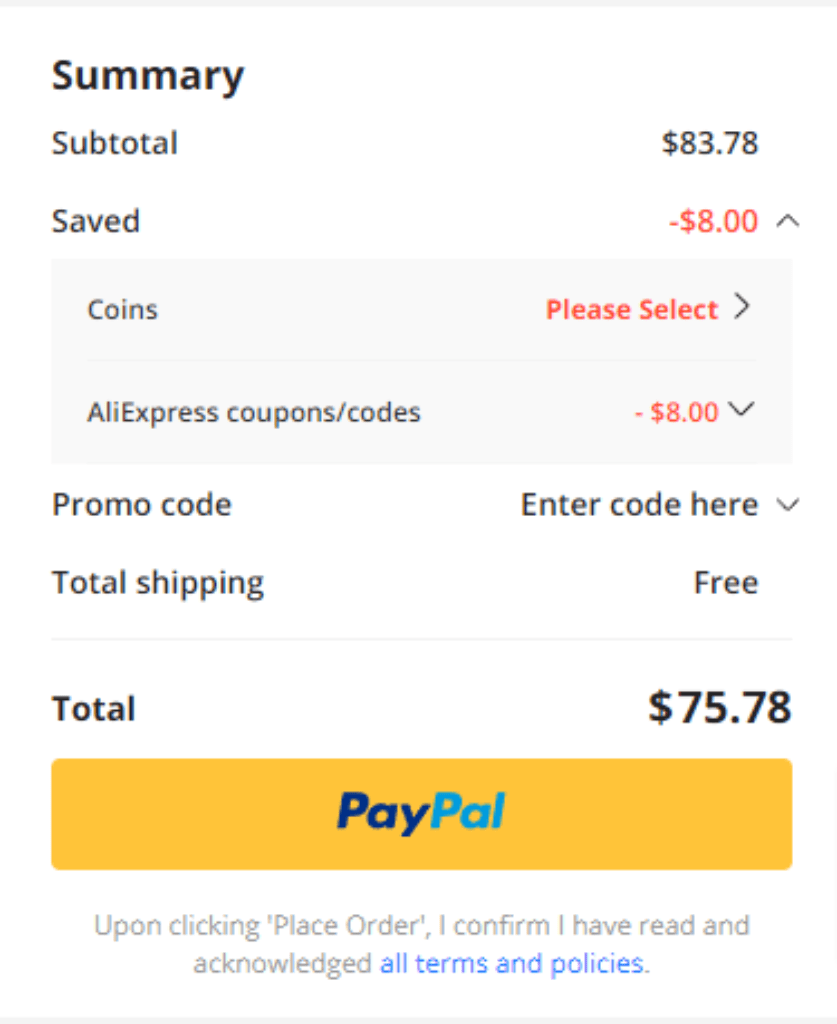837x1024 pixels.
Task: Open the promo code dropdown arrow
Action: click(788, 505)
